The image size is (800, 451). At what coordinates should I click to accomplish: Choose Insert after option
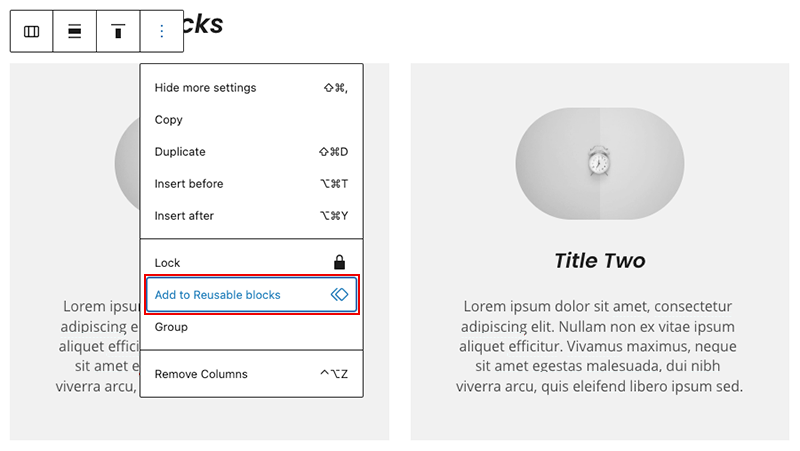[252, 216]
